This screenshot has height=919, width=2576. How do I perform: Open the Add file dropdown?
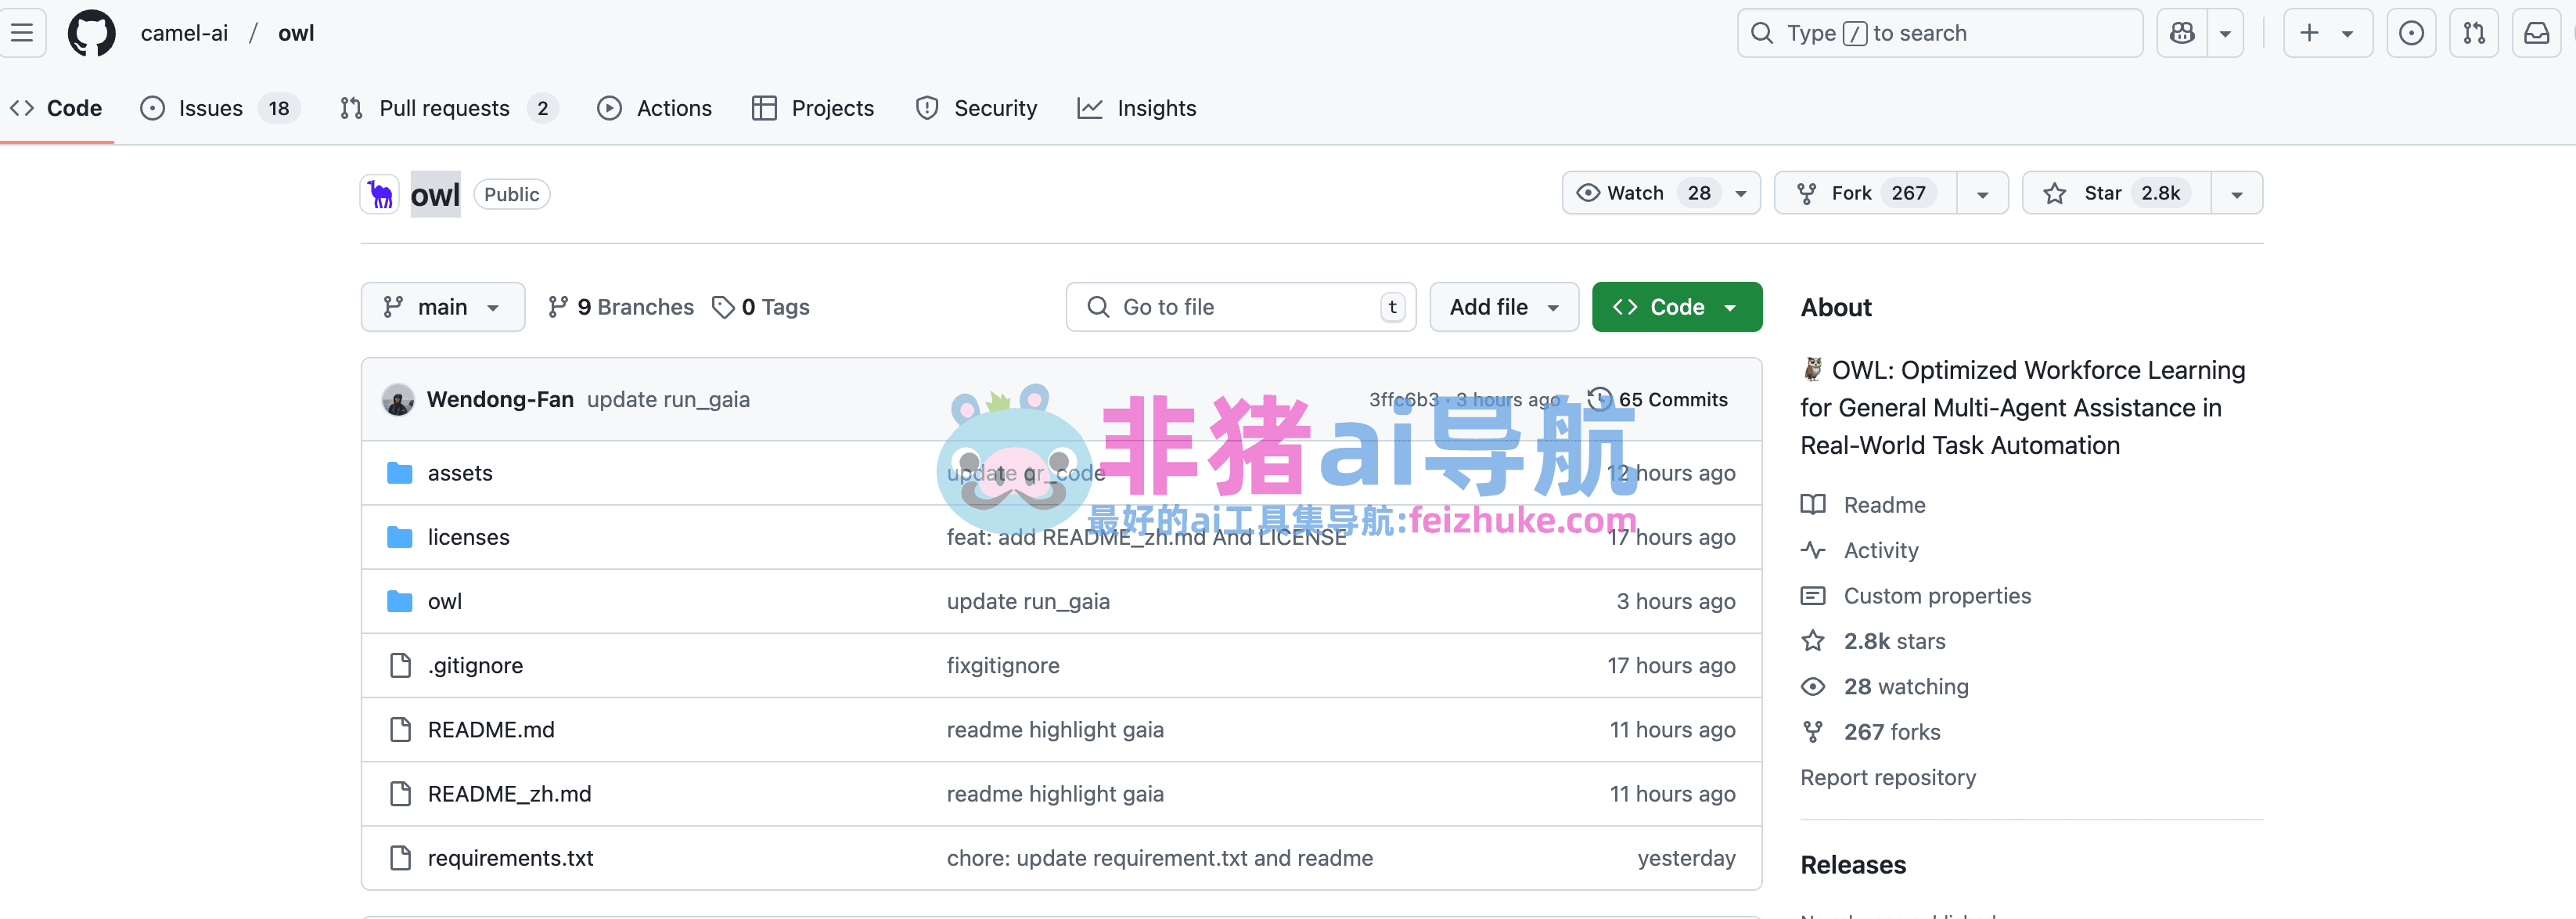(1503, 307)
